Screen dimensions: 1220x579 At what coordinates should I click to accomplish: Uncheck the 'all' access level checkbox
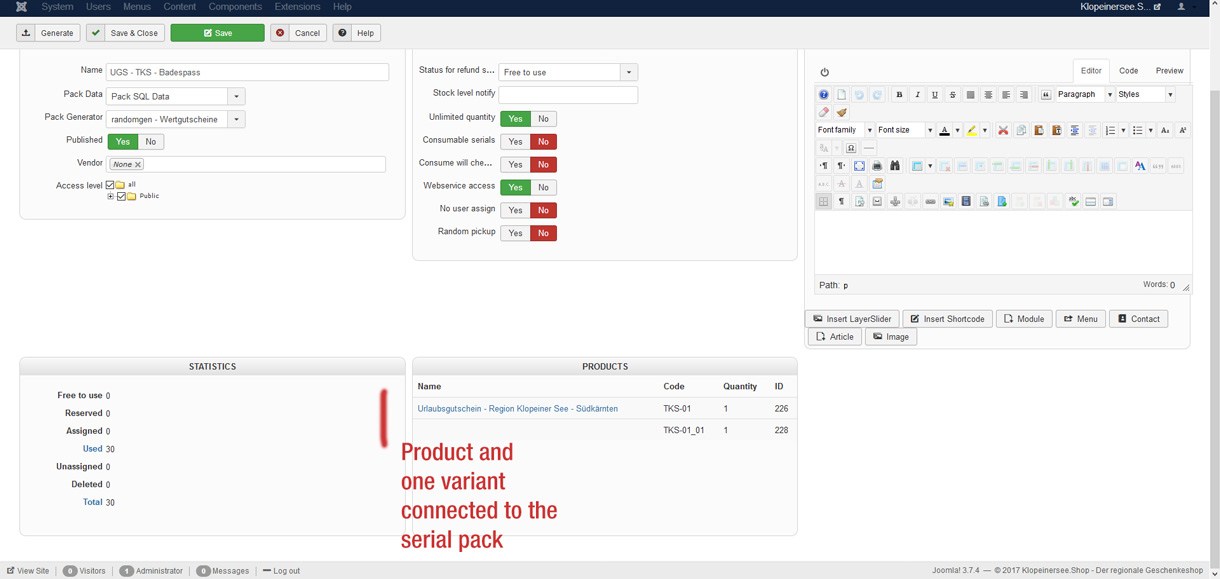click(110, 185)
